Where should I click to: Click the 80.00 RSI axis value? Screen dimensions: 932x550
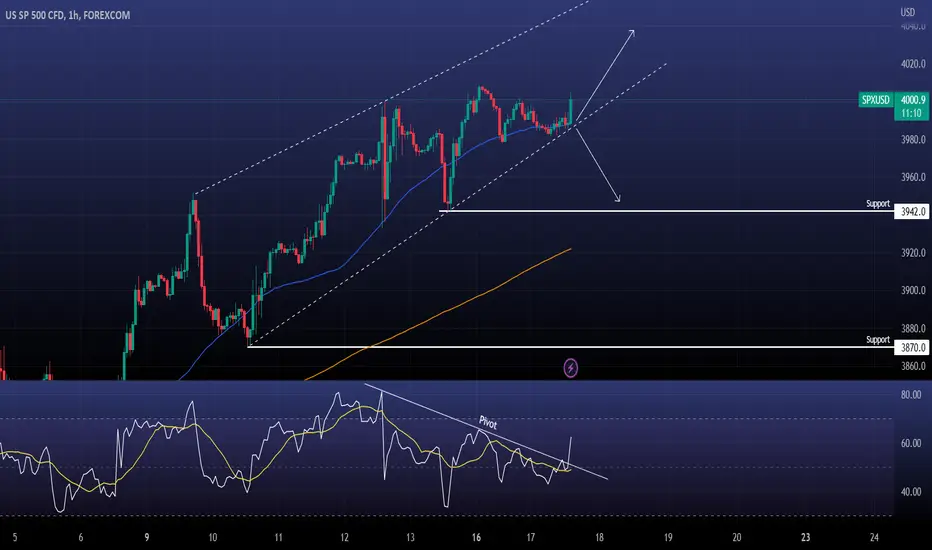click(x=911, y=395)
